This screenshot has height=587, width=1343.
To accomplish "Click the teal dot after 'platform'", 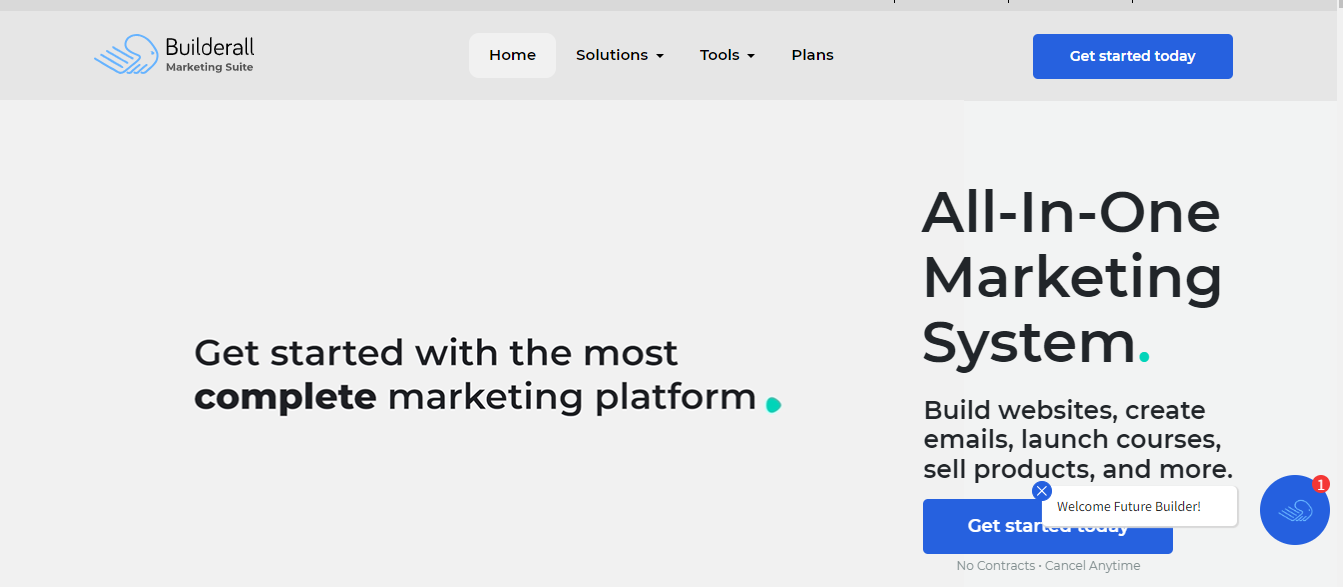I will click(773, 405).
